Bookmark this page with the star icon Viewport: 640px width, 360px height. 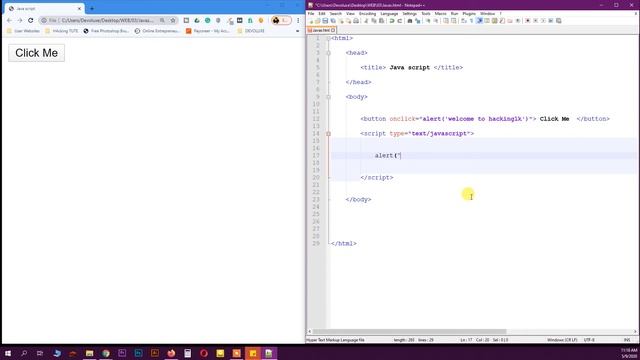coord(173,20)
